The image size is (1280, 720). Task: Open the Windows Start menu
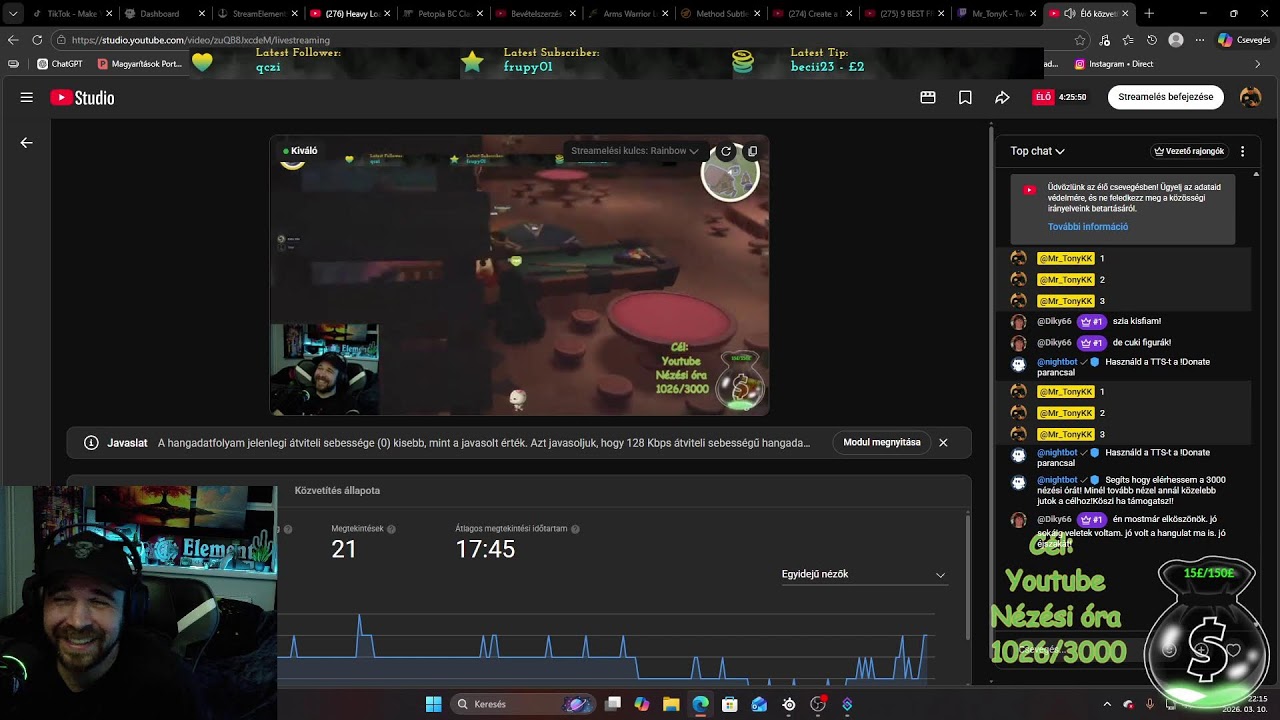(x=433, y=704)
